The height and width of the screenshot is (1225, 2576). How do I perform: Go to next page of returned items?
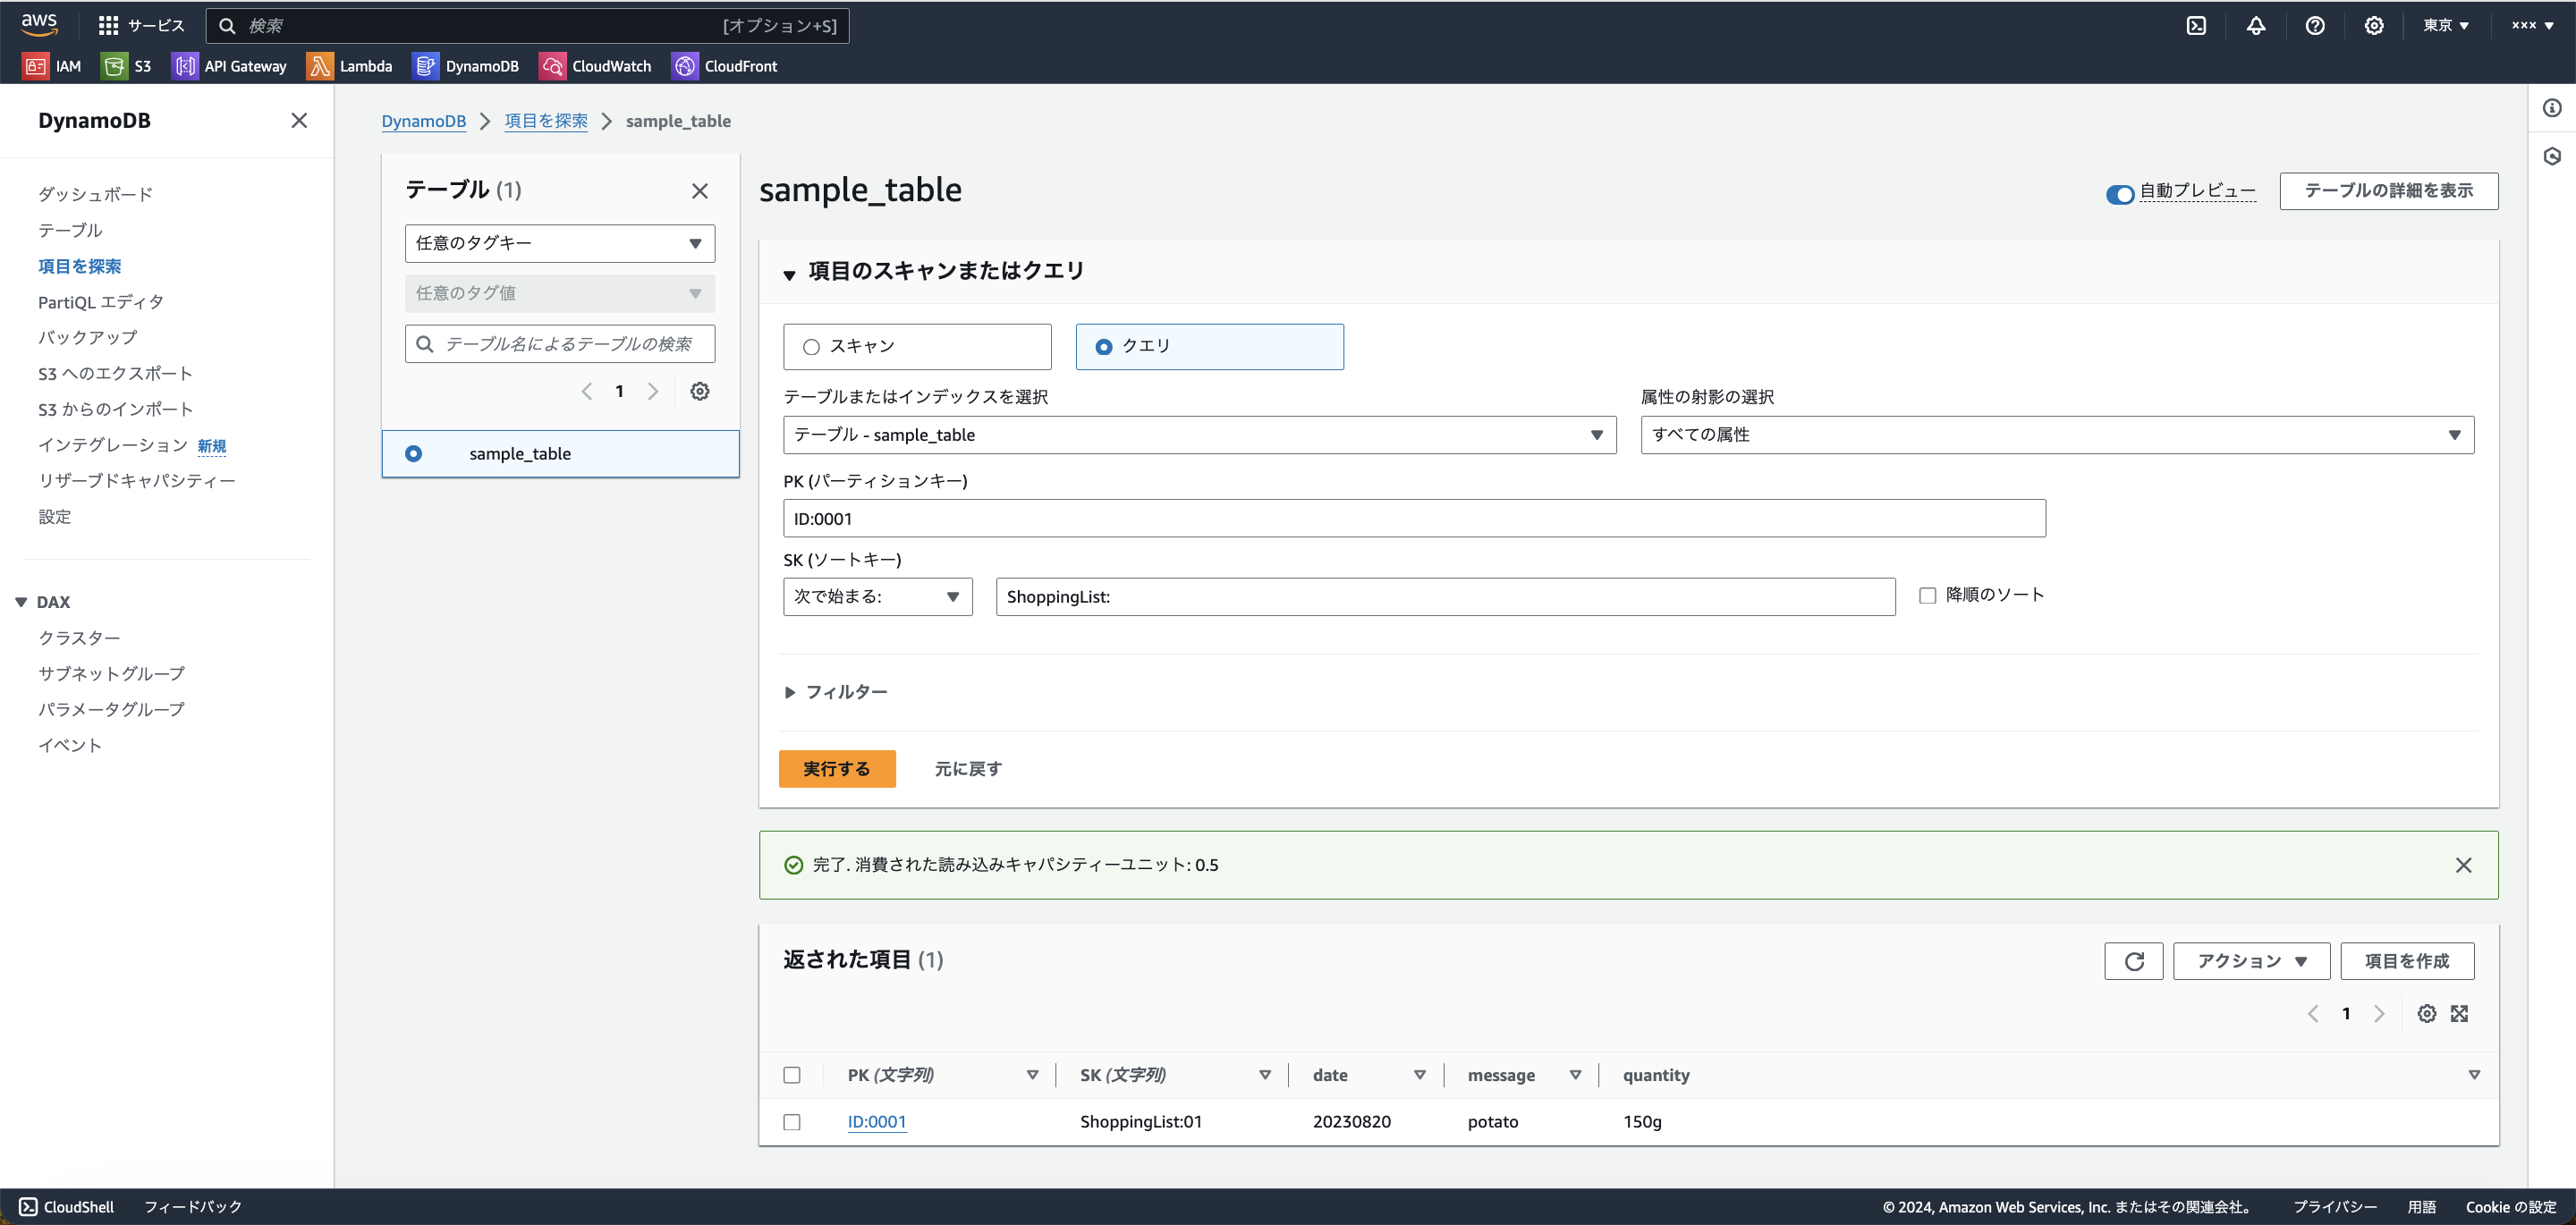[2379, 1013]
